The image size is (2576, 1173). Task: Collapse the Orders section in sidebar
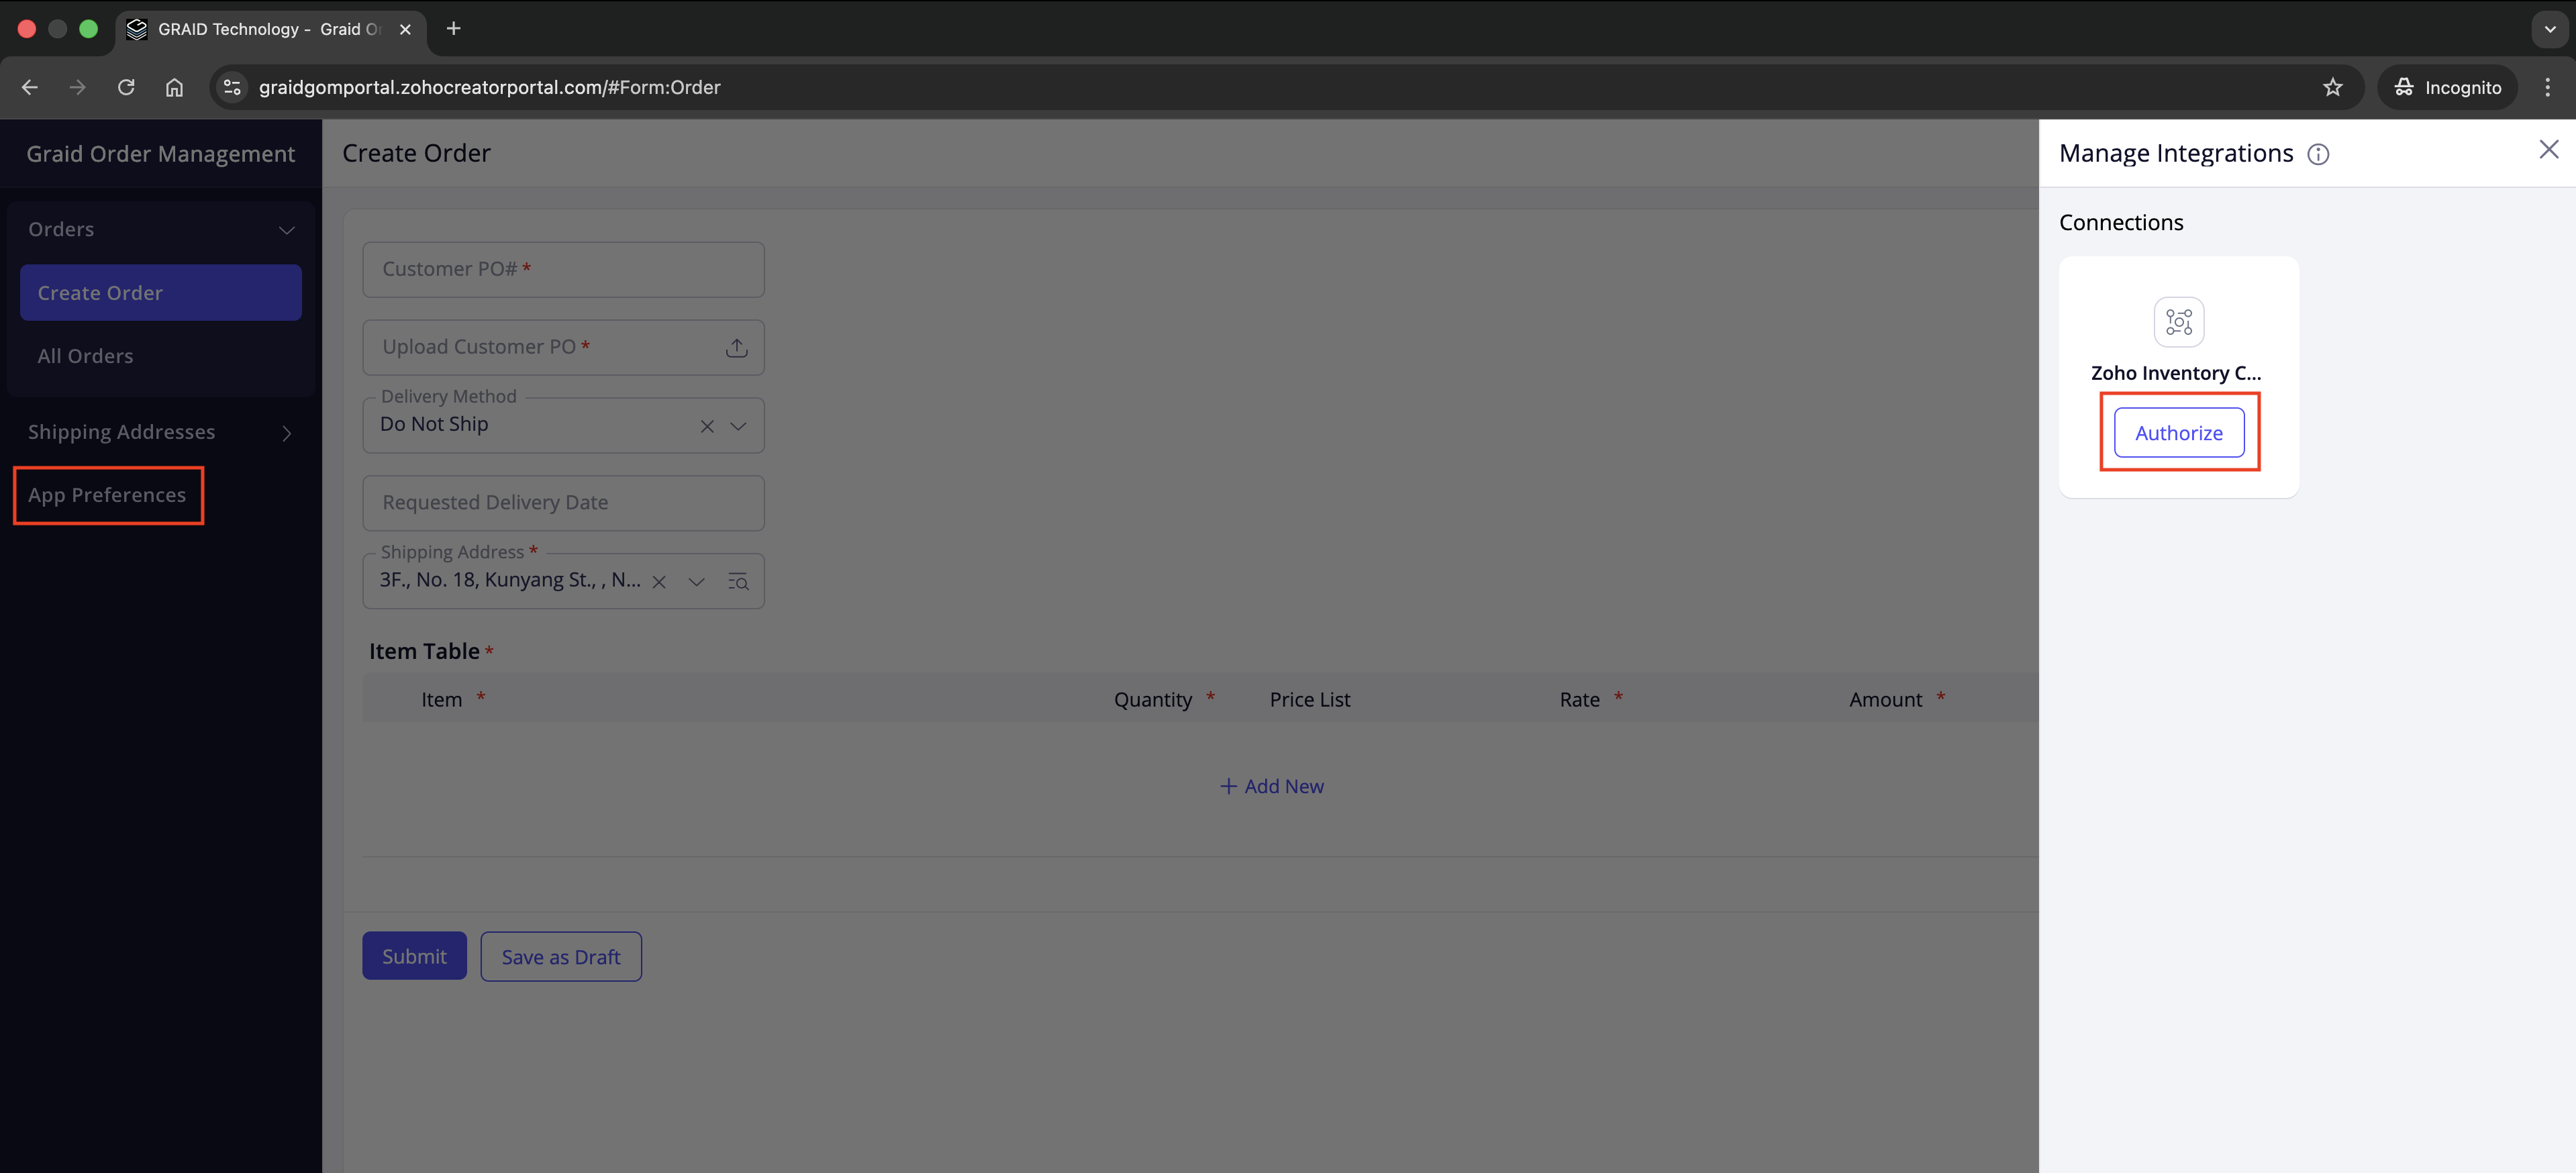point(287,230)
